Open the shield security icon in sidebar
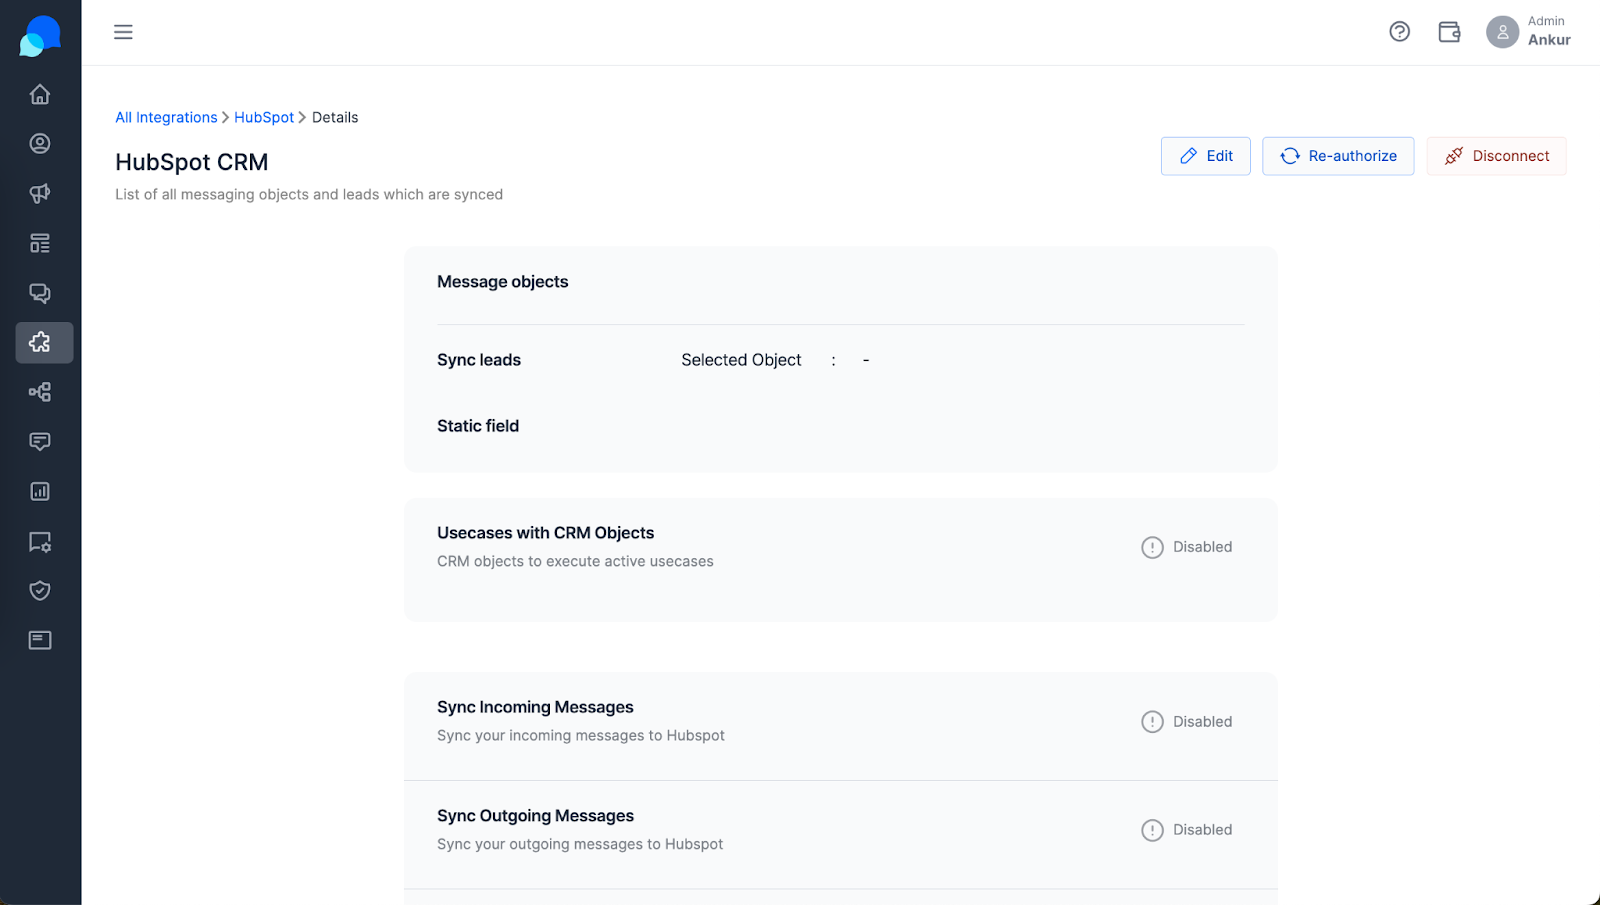Image resolution: width=1600 pixels, height=905 pixels. point(40,591)
